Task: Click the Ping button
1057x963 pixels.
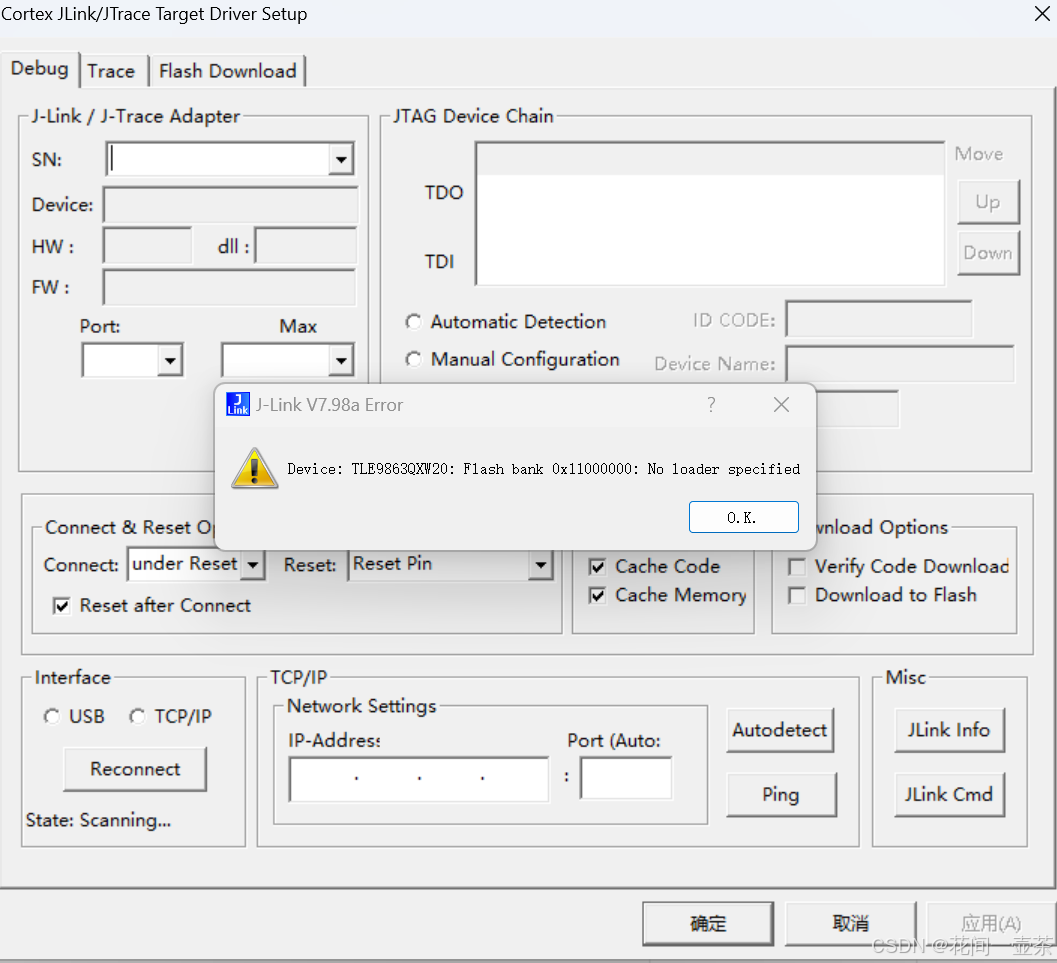Action: tap(781, 795)
